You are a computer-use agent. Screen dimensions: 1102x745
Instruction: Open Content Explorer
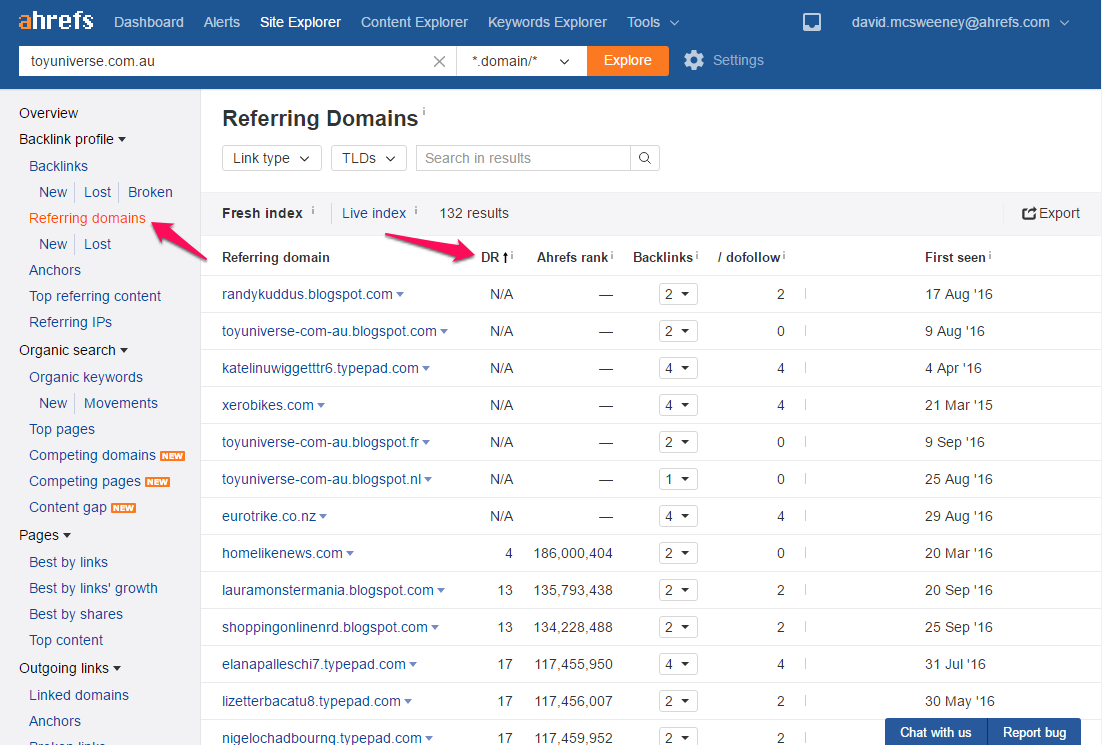(415, 22)
